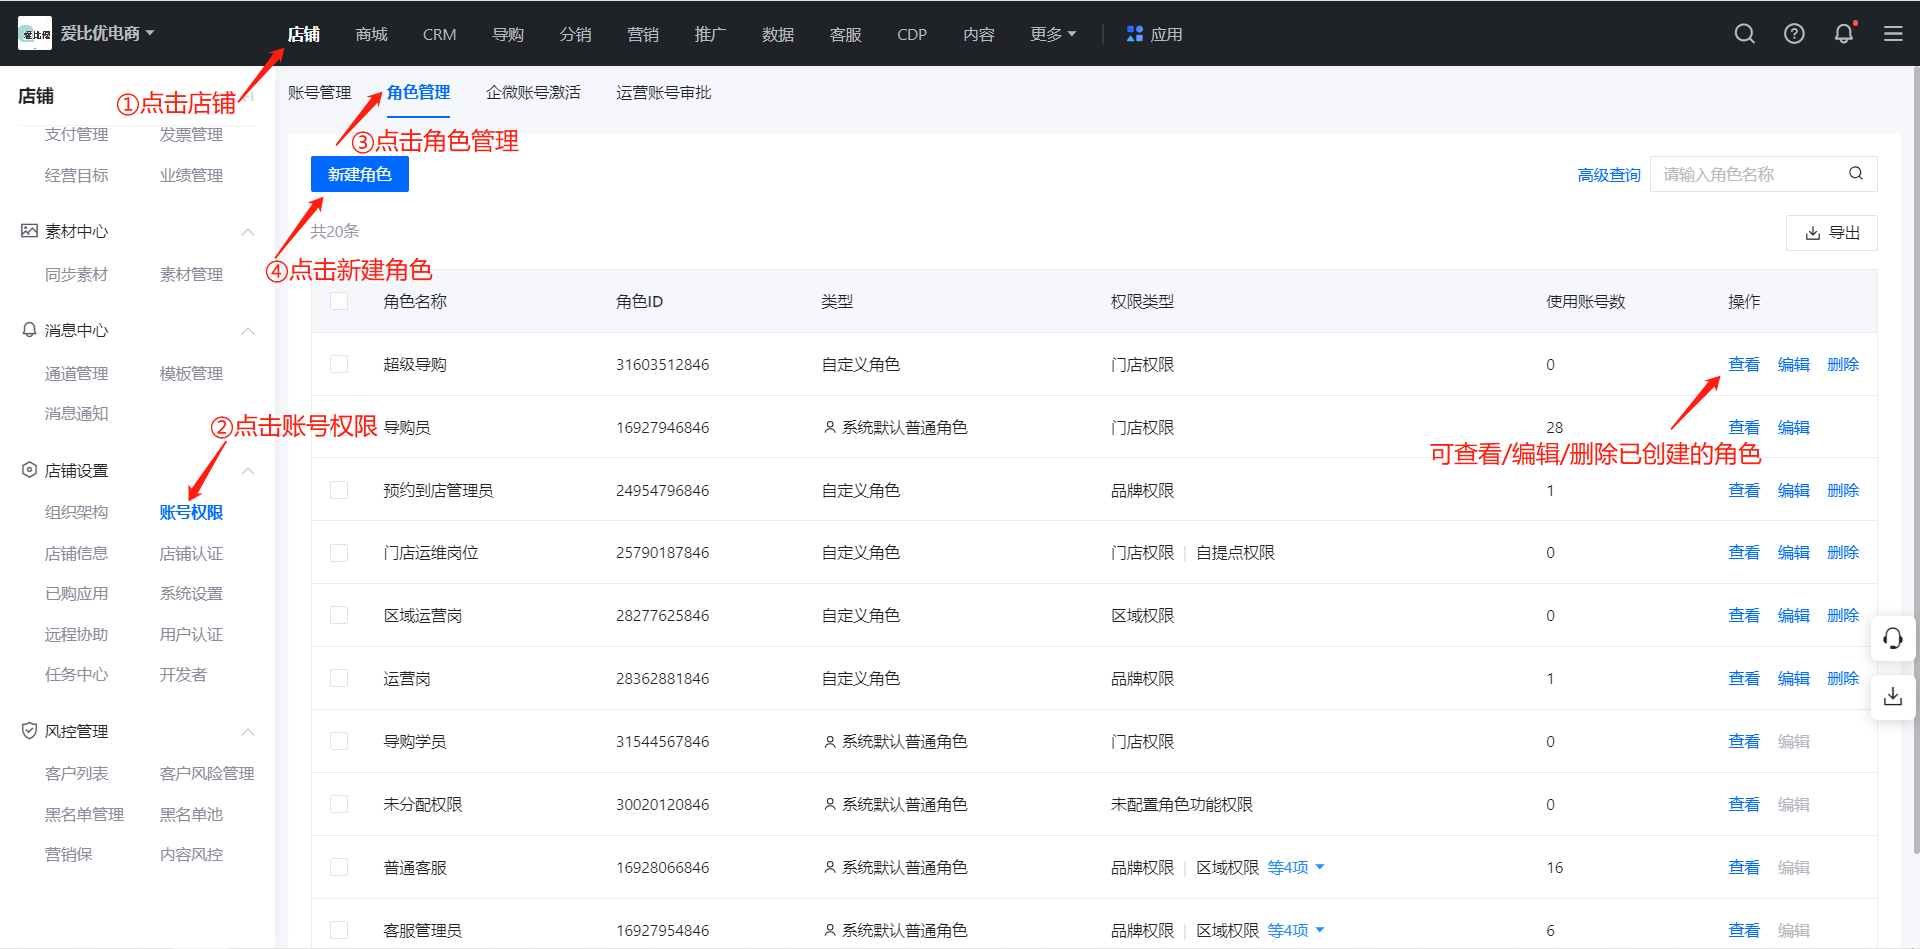Click the floating customer service headset icon

[x=1893, y=638]
